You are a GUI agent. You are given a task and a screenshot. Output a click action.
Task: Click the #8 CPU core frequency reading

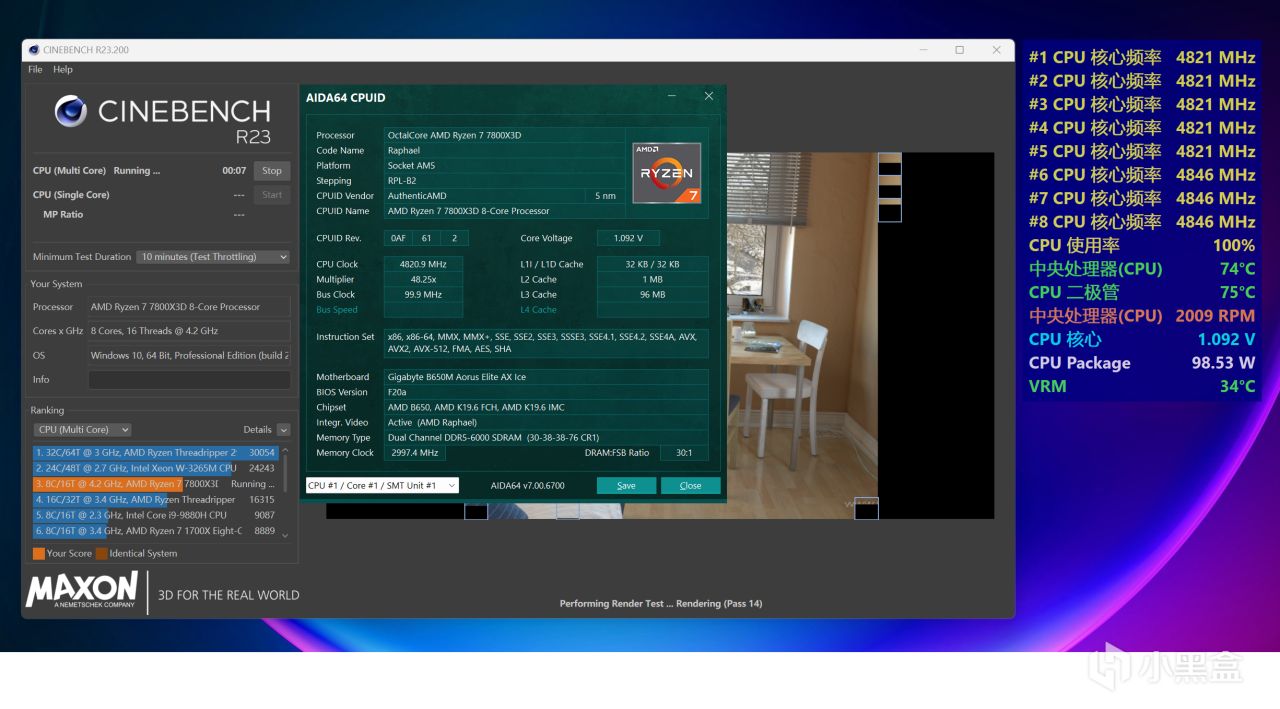click(1142, 221)
